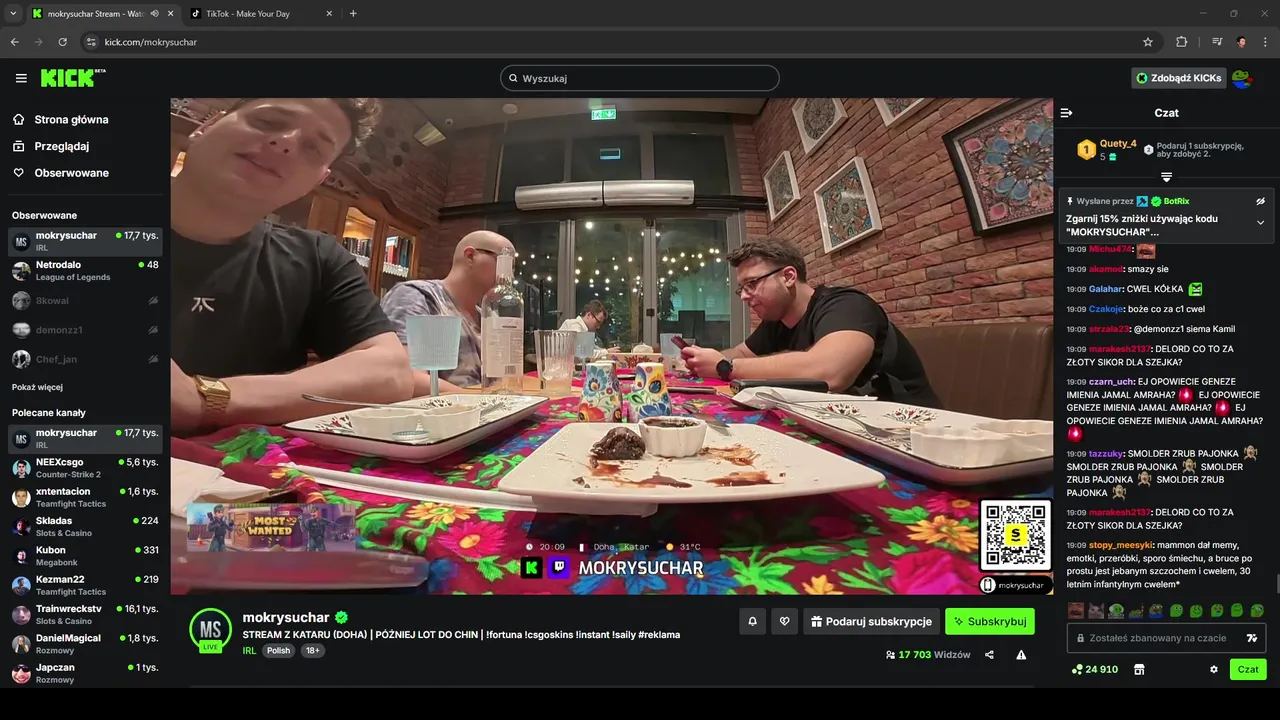Image resolution: width=1280 pixels, height=720 pixels.
Task: Click chat username stopy_meesyk
Action: tap(1120, 545)
